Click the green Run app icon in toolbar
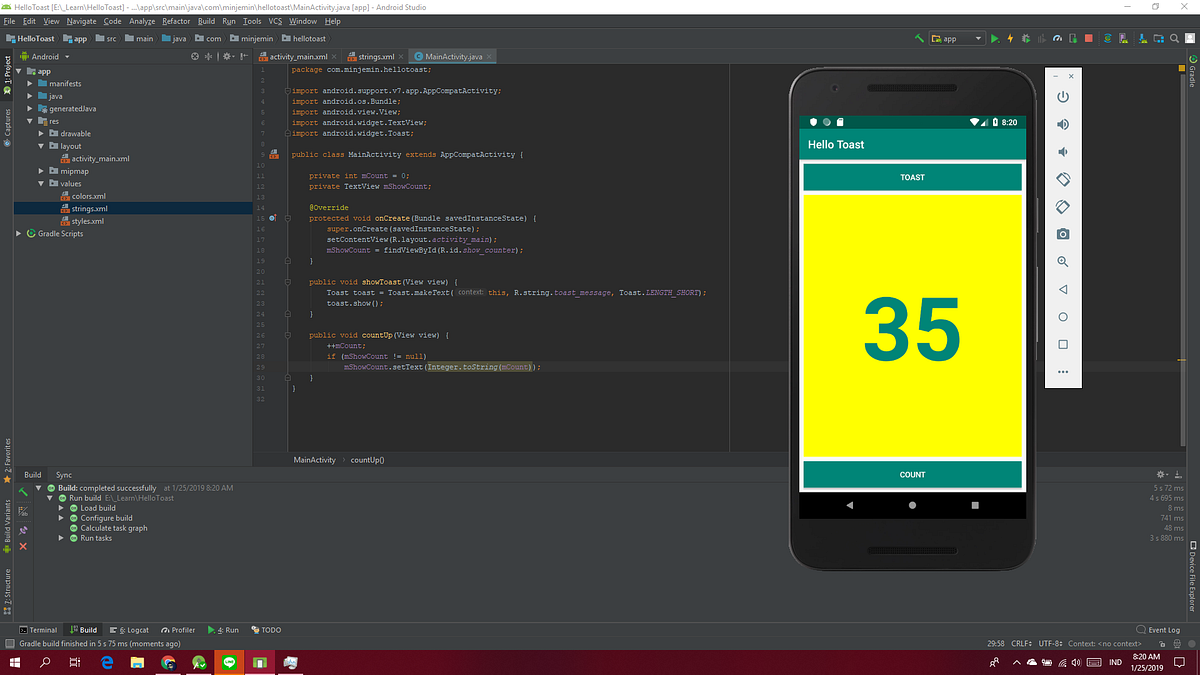The height and width of the screenshot is (675, 1200). coord(994,39)
